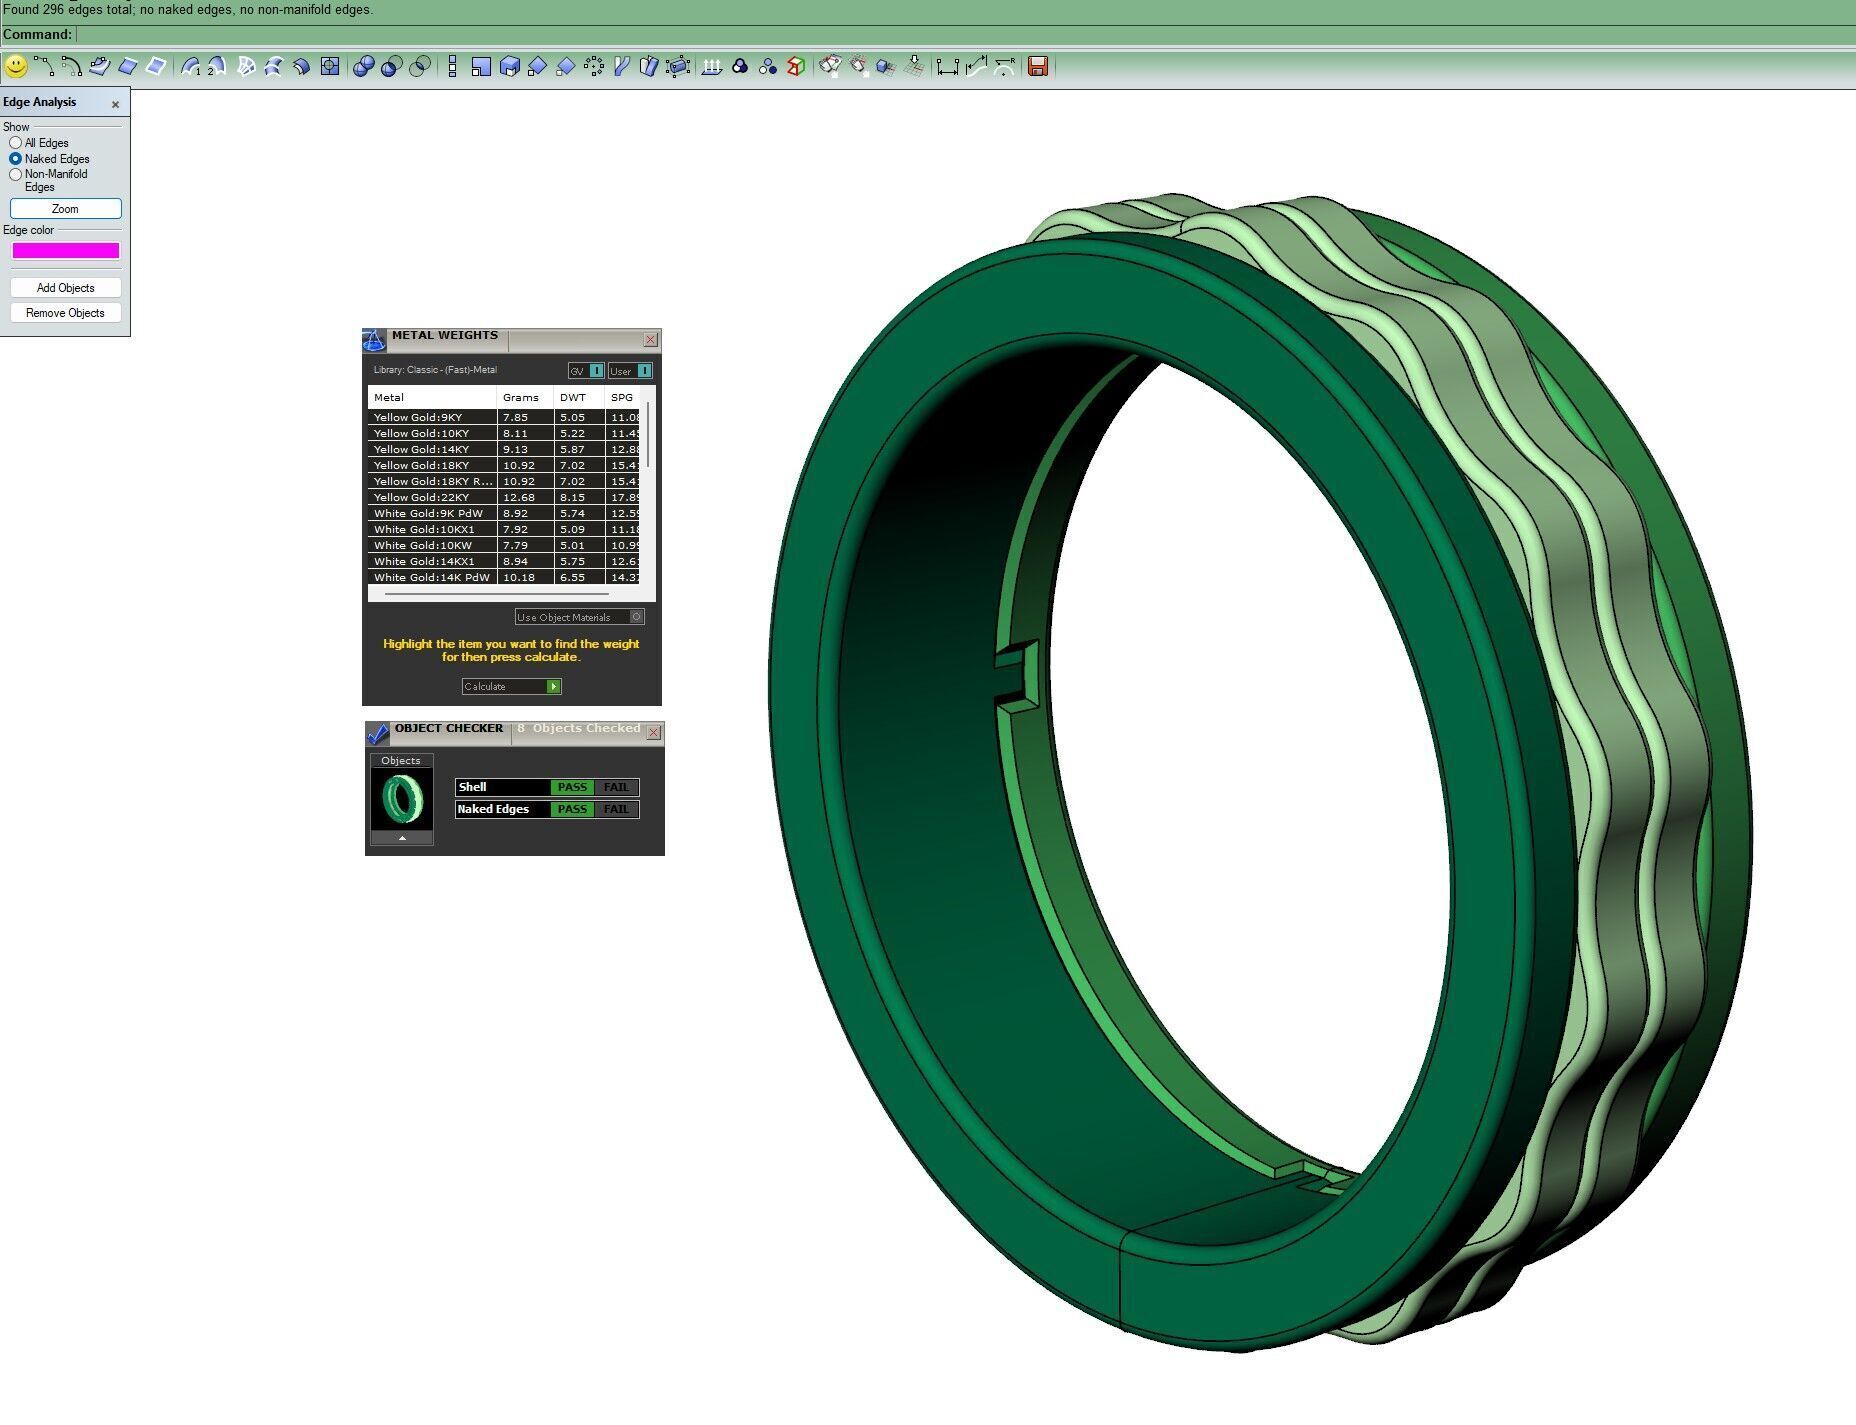Click the Calculate button in Metal Weights
The width and height of the screenshot is (1856, 1425).
pyautogui.click(x=512, y=686)
